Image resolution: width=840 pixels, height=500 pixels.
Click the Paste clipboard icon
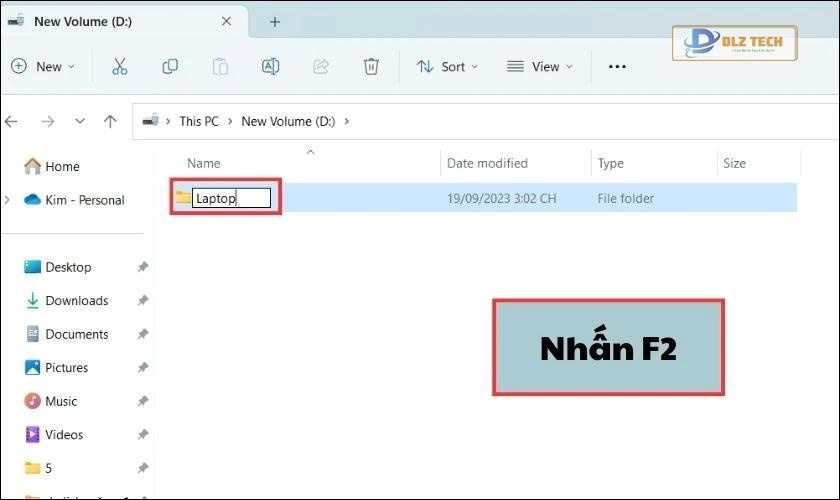(220, 66)
